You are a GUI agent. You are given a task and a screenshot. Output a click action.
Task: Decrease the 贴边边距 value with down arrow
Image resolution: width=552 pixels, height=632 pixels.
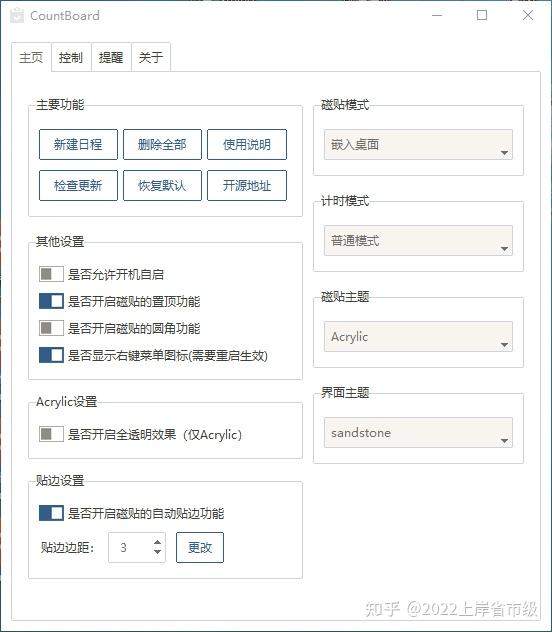tap(158, 552)
